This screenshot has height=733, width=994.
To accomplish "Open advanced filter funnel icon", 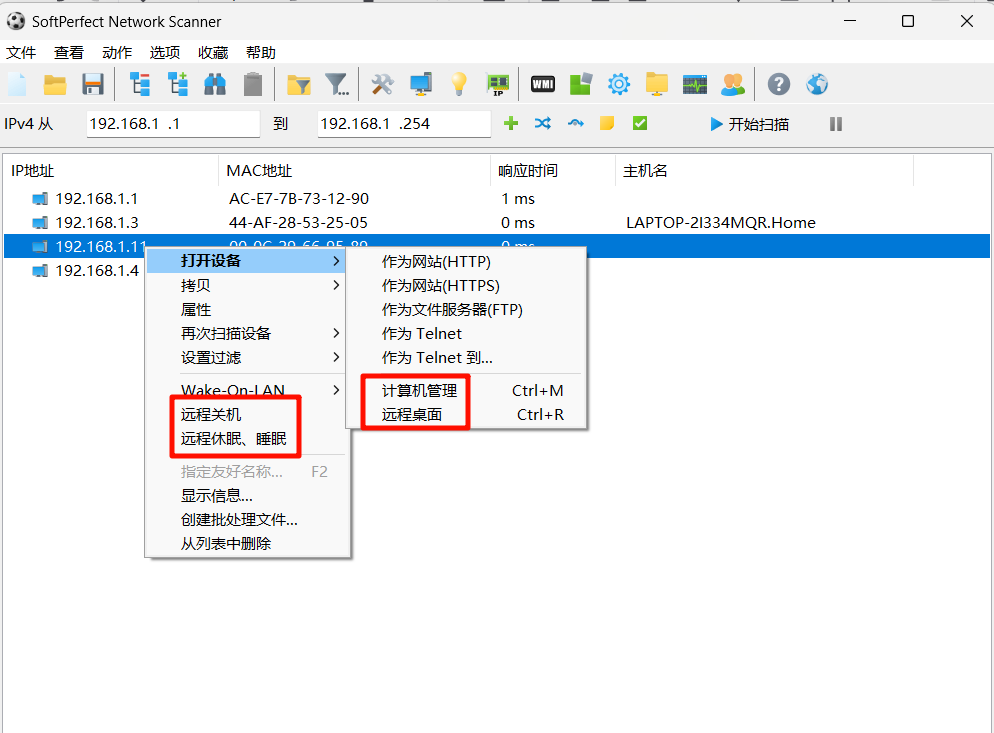I will tap(337, 84).
